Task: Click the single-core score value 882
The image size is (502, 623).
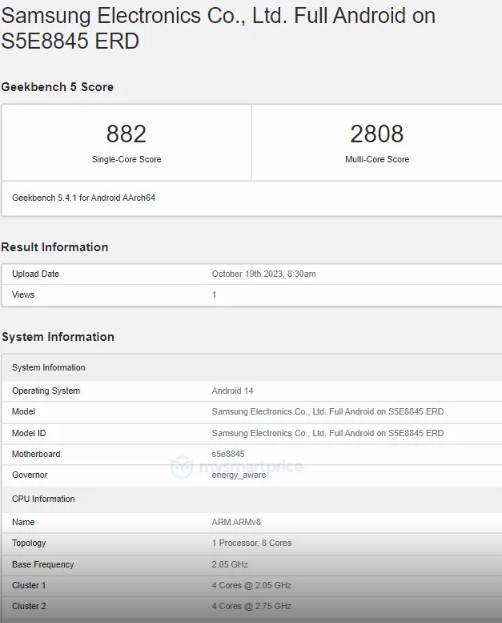Action: (126, 134)
